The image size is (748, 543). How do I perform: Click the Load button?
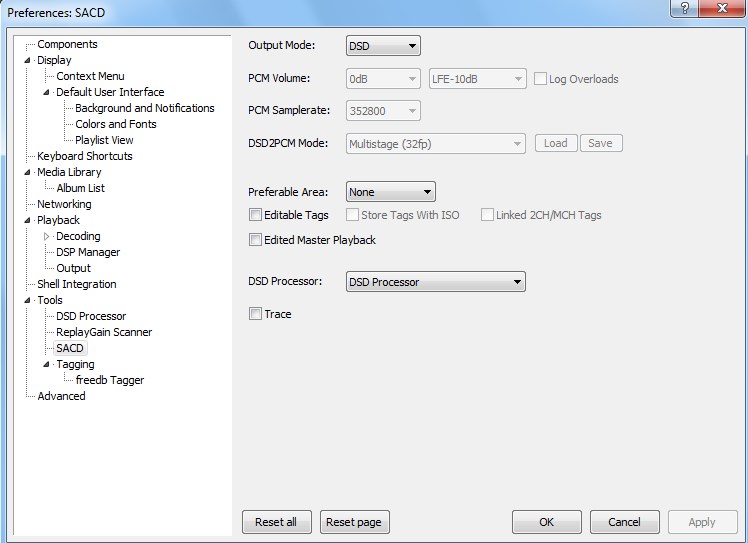click(556, 143)
